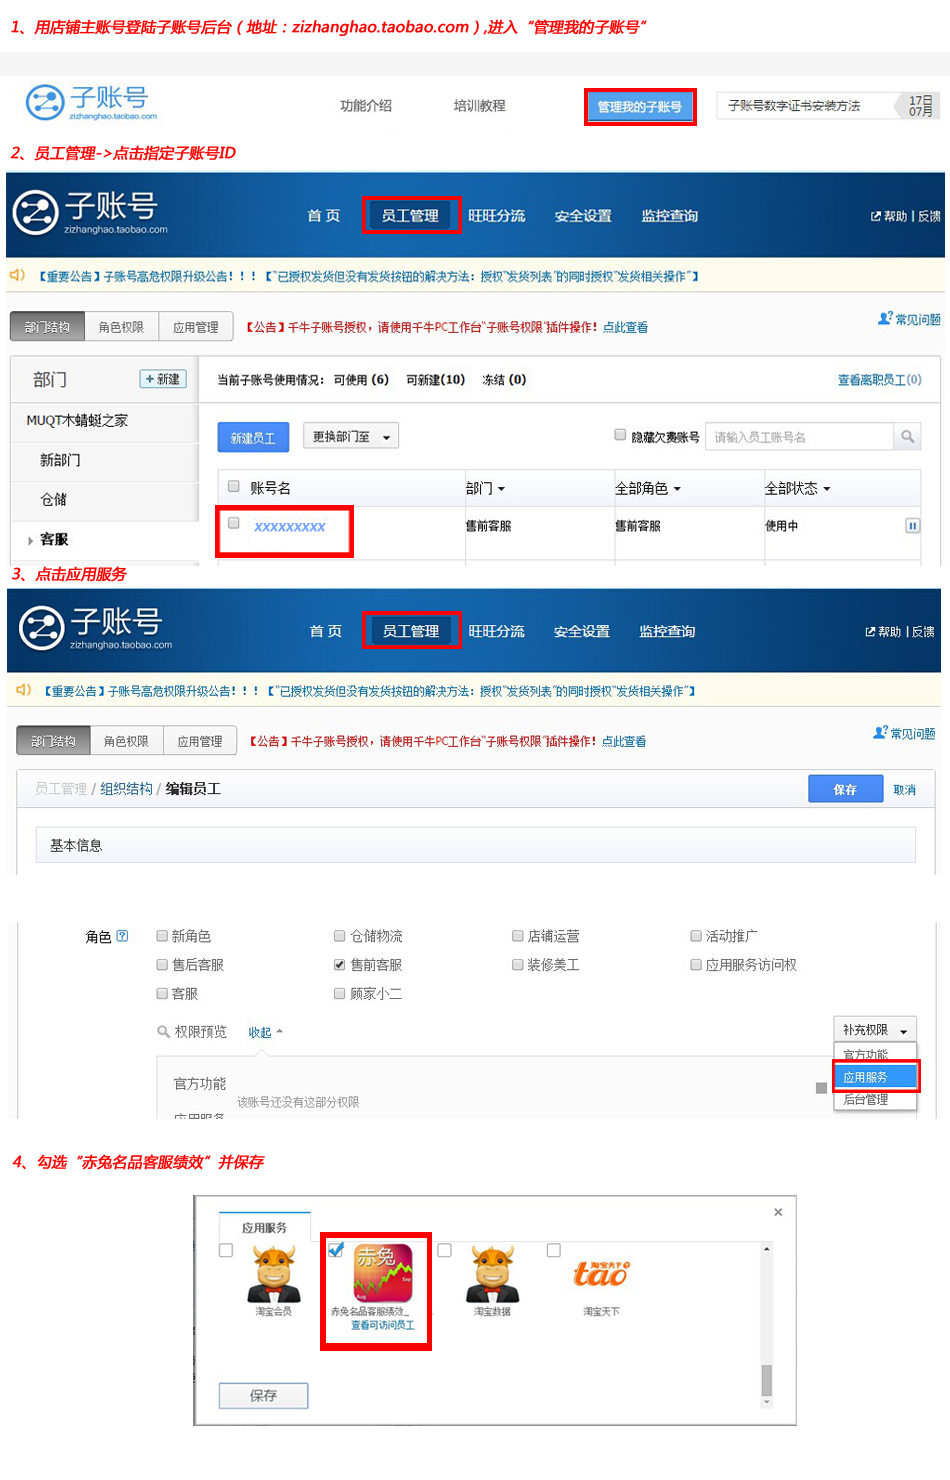Click the 子账号 logo on the edit employee page
This screenshot has width=950, height=1480.
point(96,627)
